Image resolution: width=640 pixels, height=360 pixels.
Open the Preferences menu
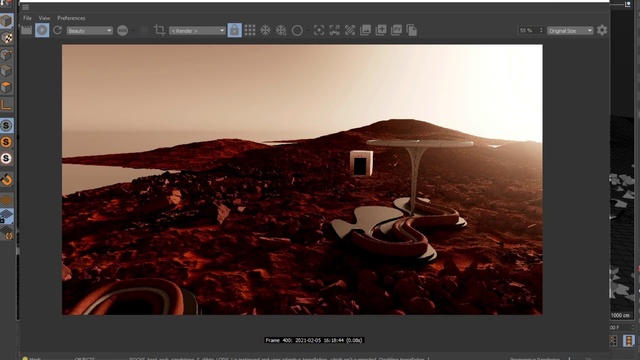pos(71,18)
